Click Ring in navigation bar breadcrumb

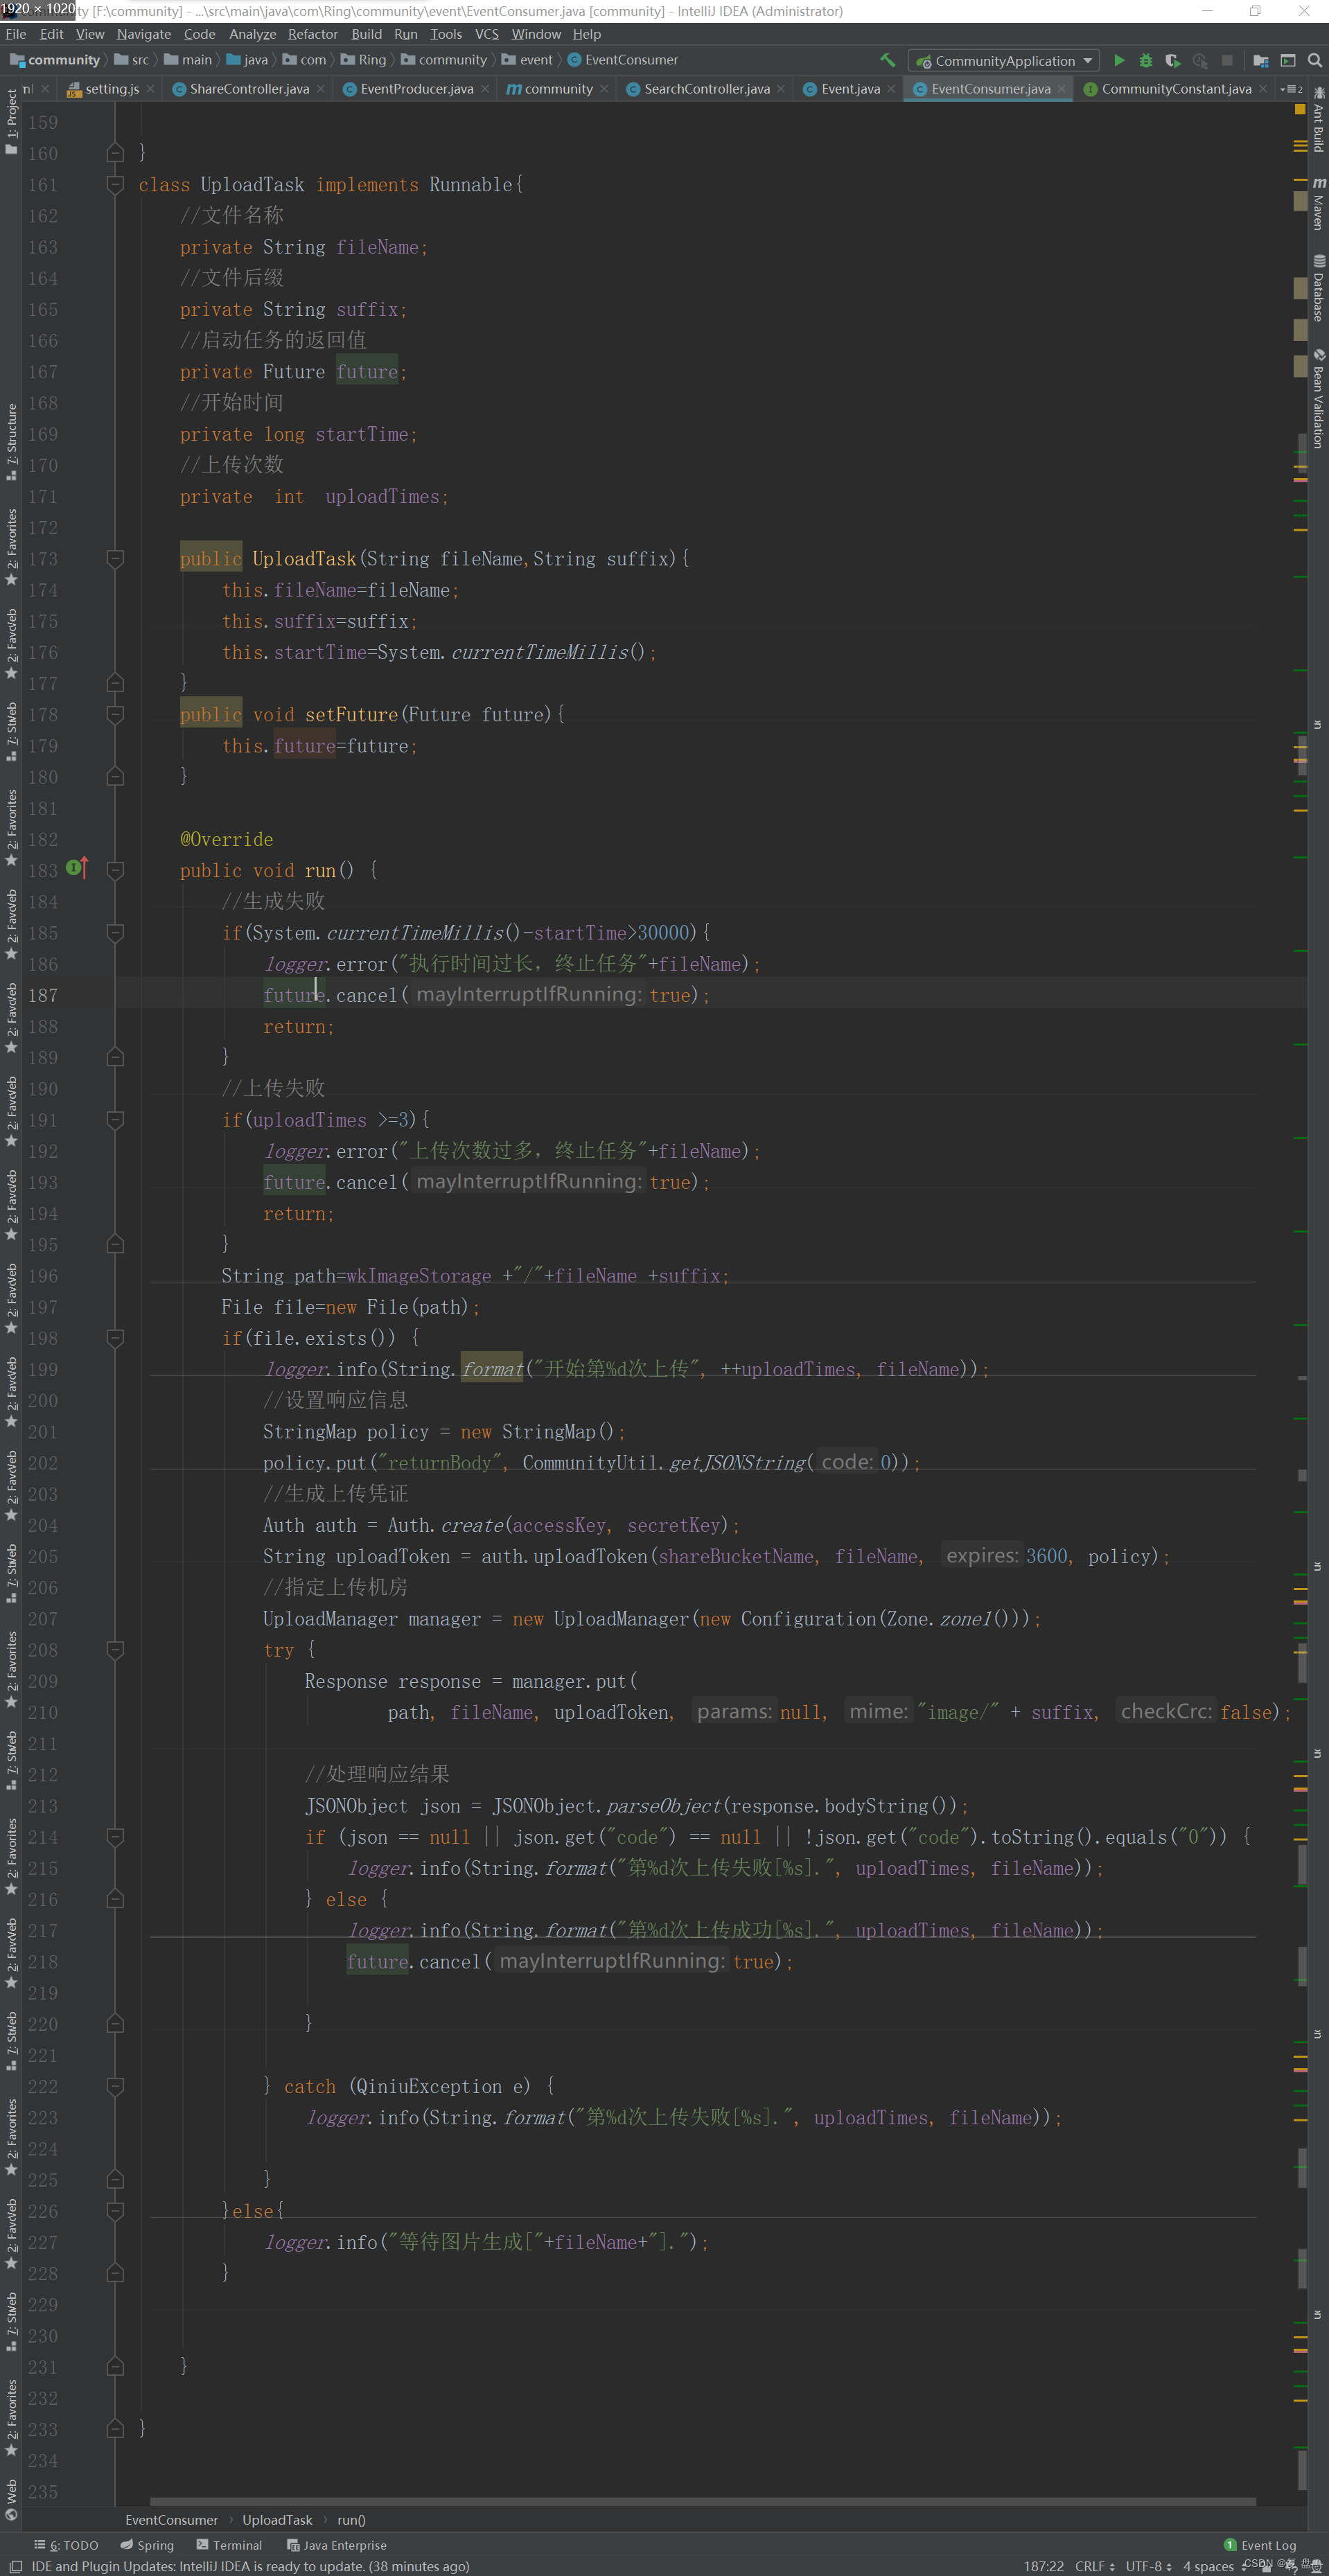[x=364, y=60]
